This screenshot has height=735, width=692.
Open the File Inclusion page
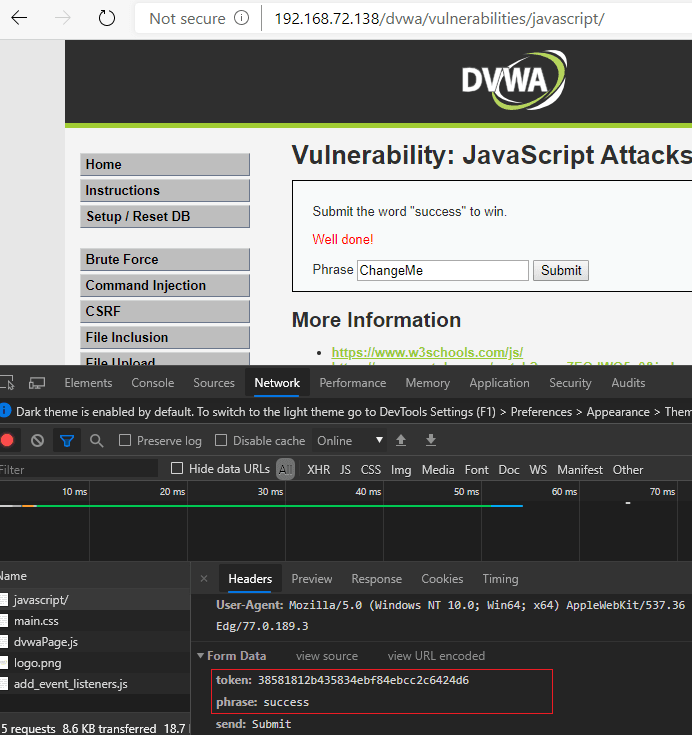165,338
